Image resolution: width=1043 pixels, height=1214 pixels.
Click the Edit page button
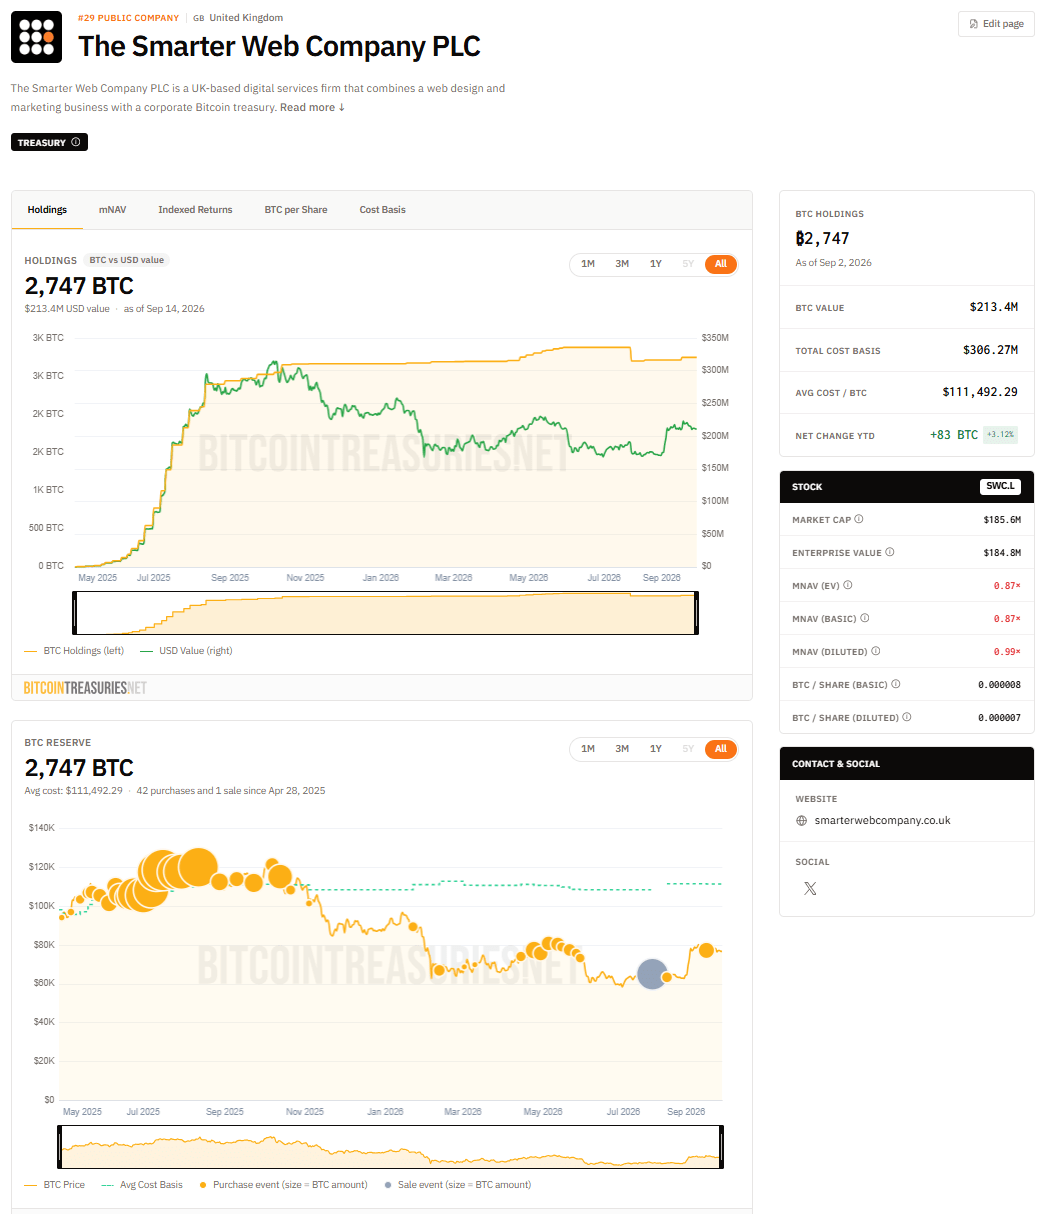click(x=996, y=24)
